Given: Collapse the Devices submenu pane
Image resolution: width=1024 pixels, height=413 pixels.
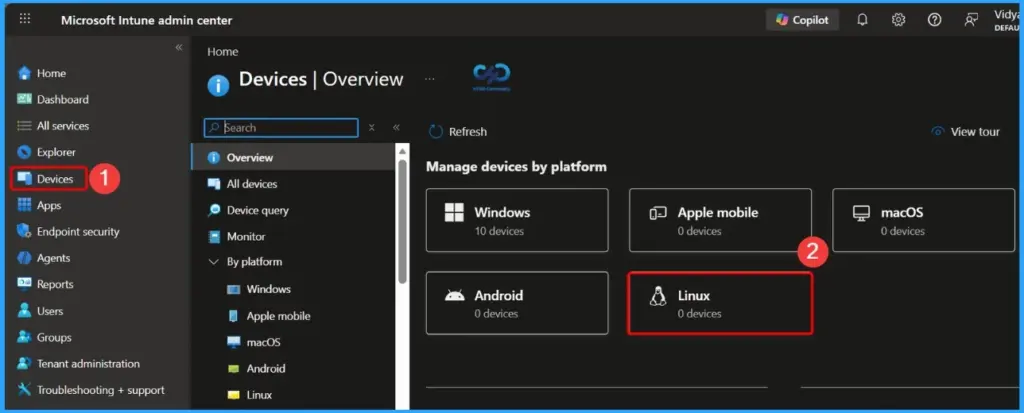Looking at the screenshot, I should tap(396, 128).
